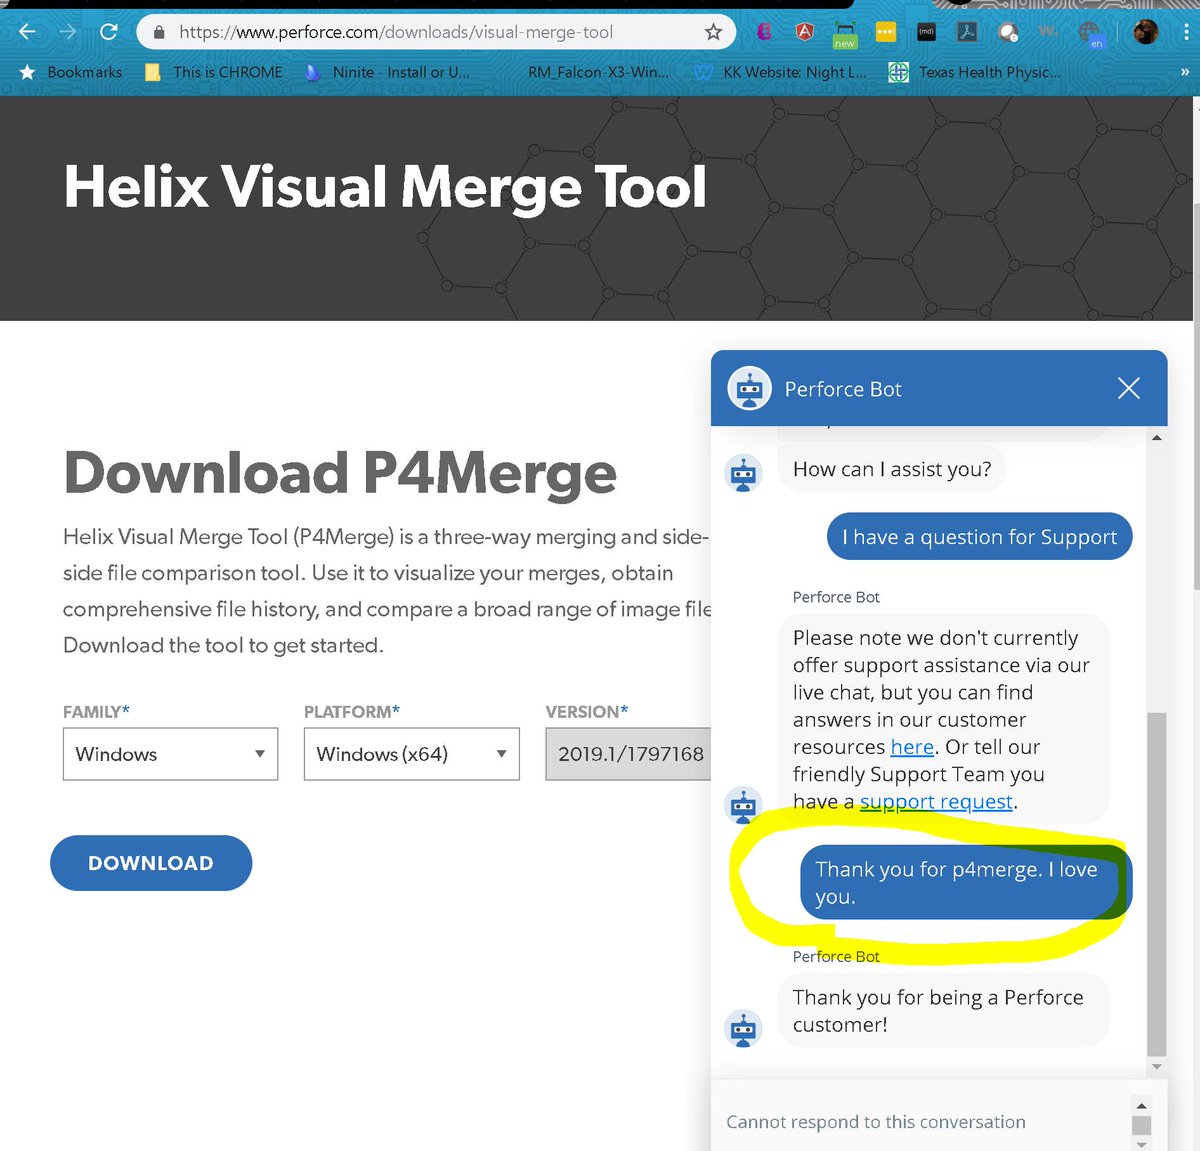Go back to the previous page

pos(27,32)
